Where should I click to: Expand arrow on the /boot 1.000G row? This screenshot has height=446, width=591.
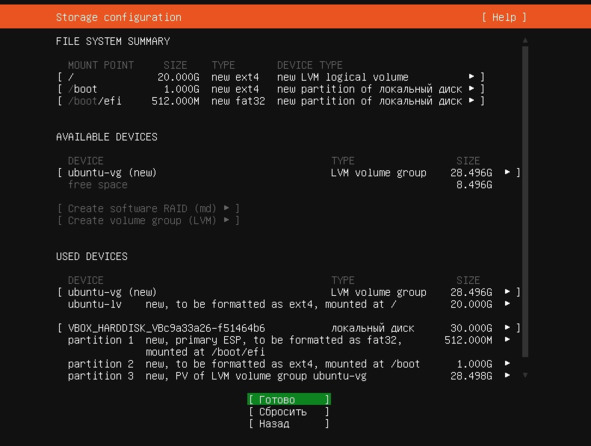(x=471, y=89)
